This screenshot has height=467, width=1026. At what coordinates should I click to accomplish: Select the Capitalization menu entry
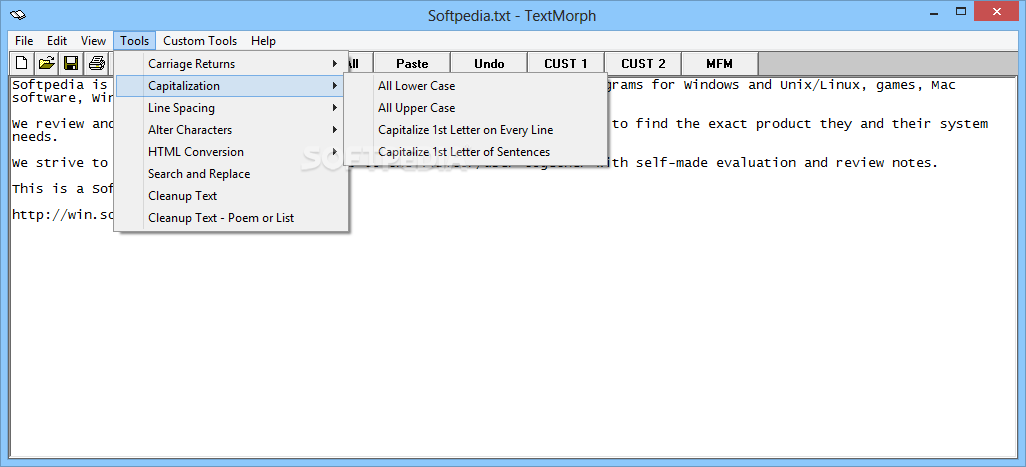click(230, 86)
